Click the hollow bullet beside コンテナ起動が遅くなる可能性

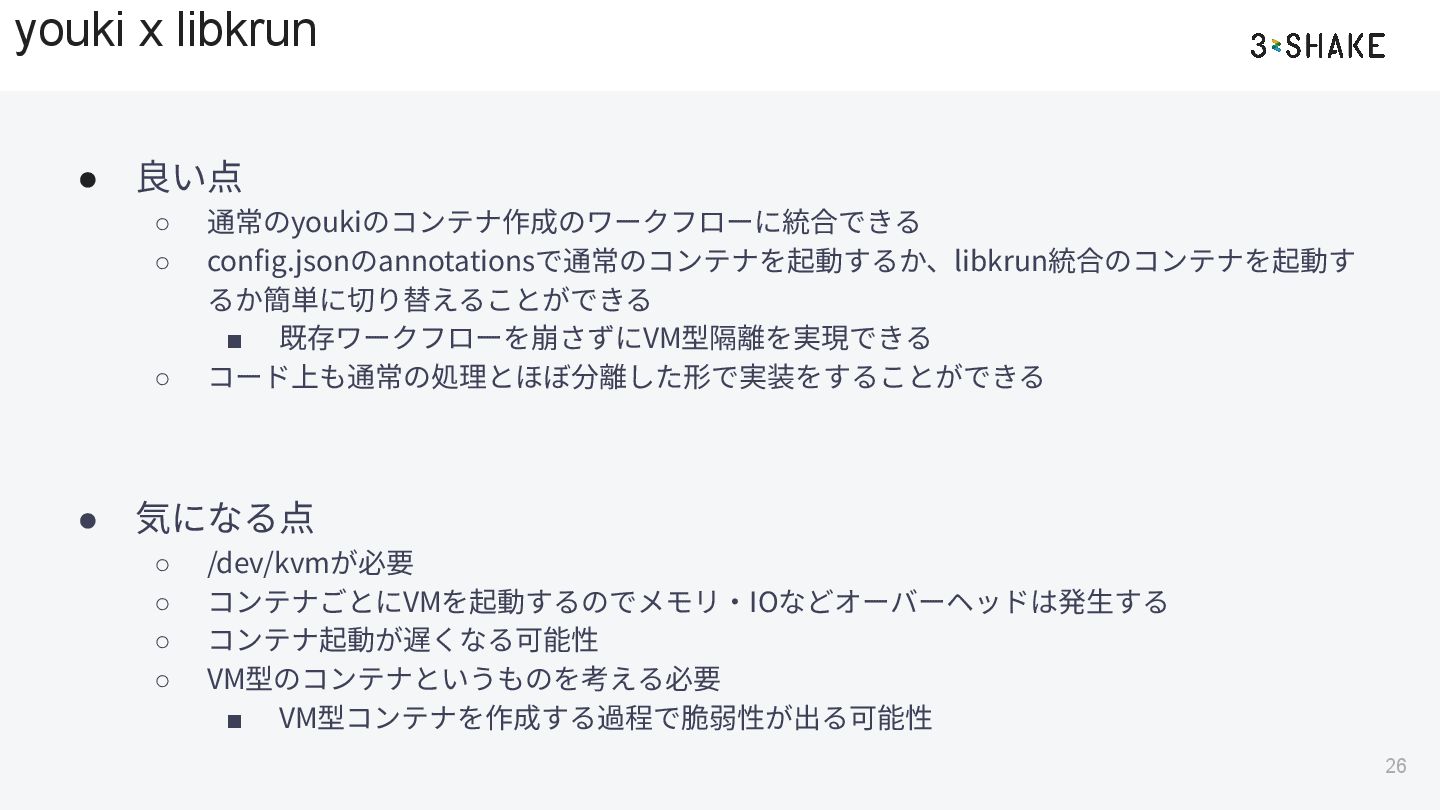163,641
